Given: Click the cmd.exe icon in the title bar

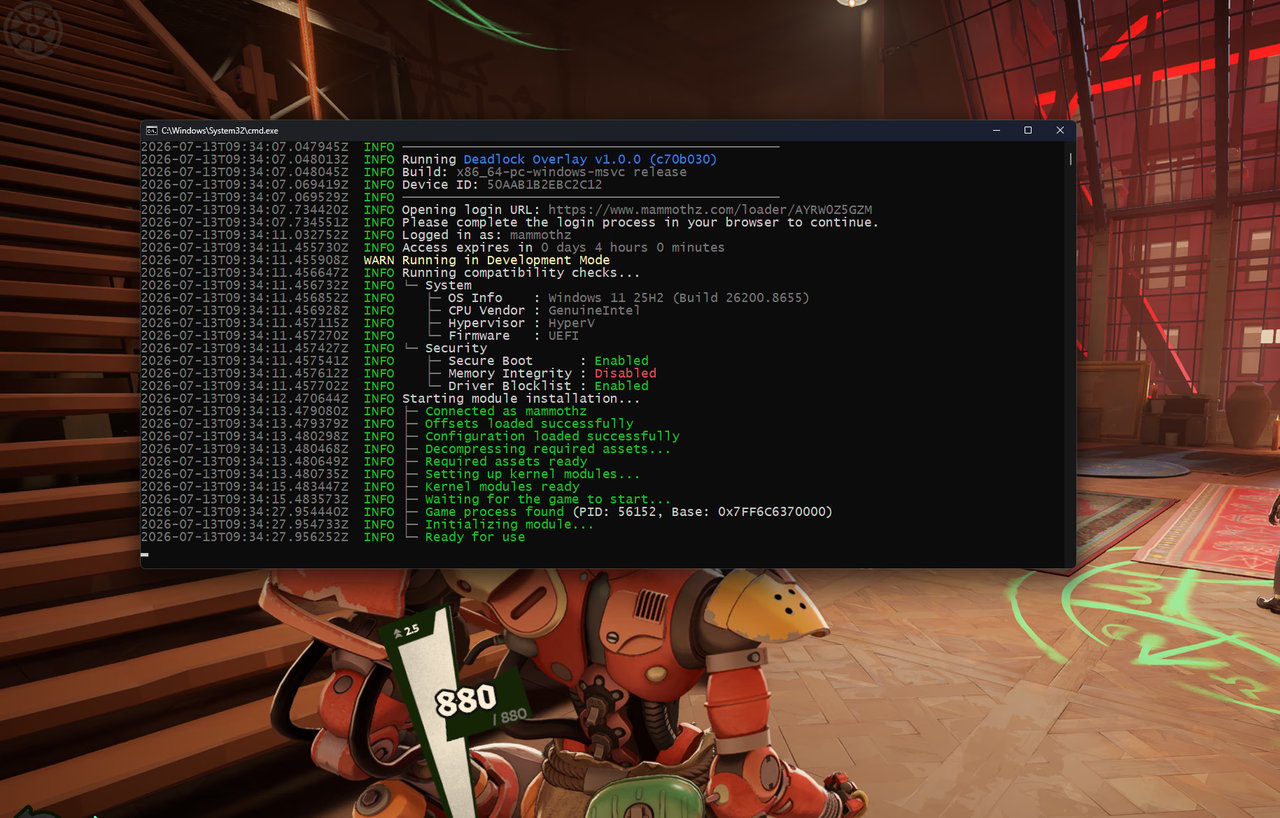Looking at the screenshot, I should pyautogui.click(x=151, y=130).
